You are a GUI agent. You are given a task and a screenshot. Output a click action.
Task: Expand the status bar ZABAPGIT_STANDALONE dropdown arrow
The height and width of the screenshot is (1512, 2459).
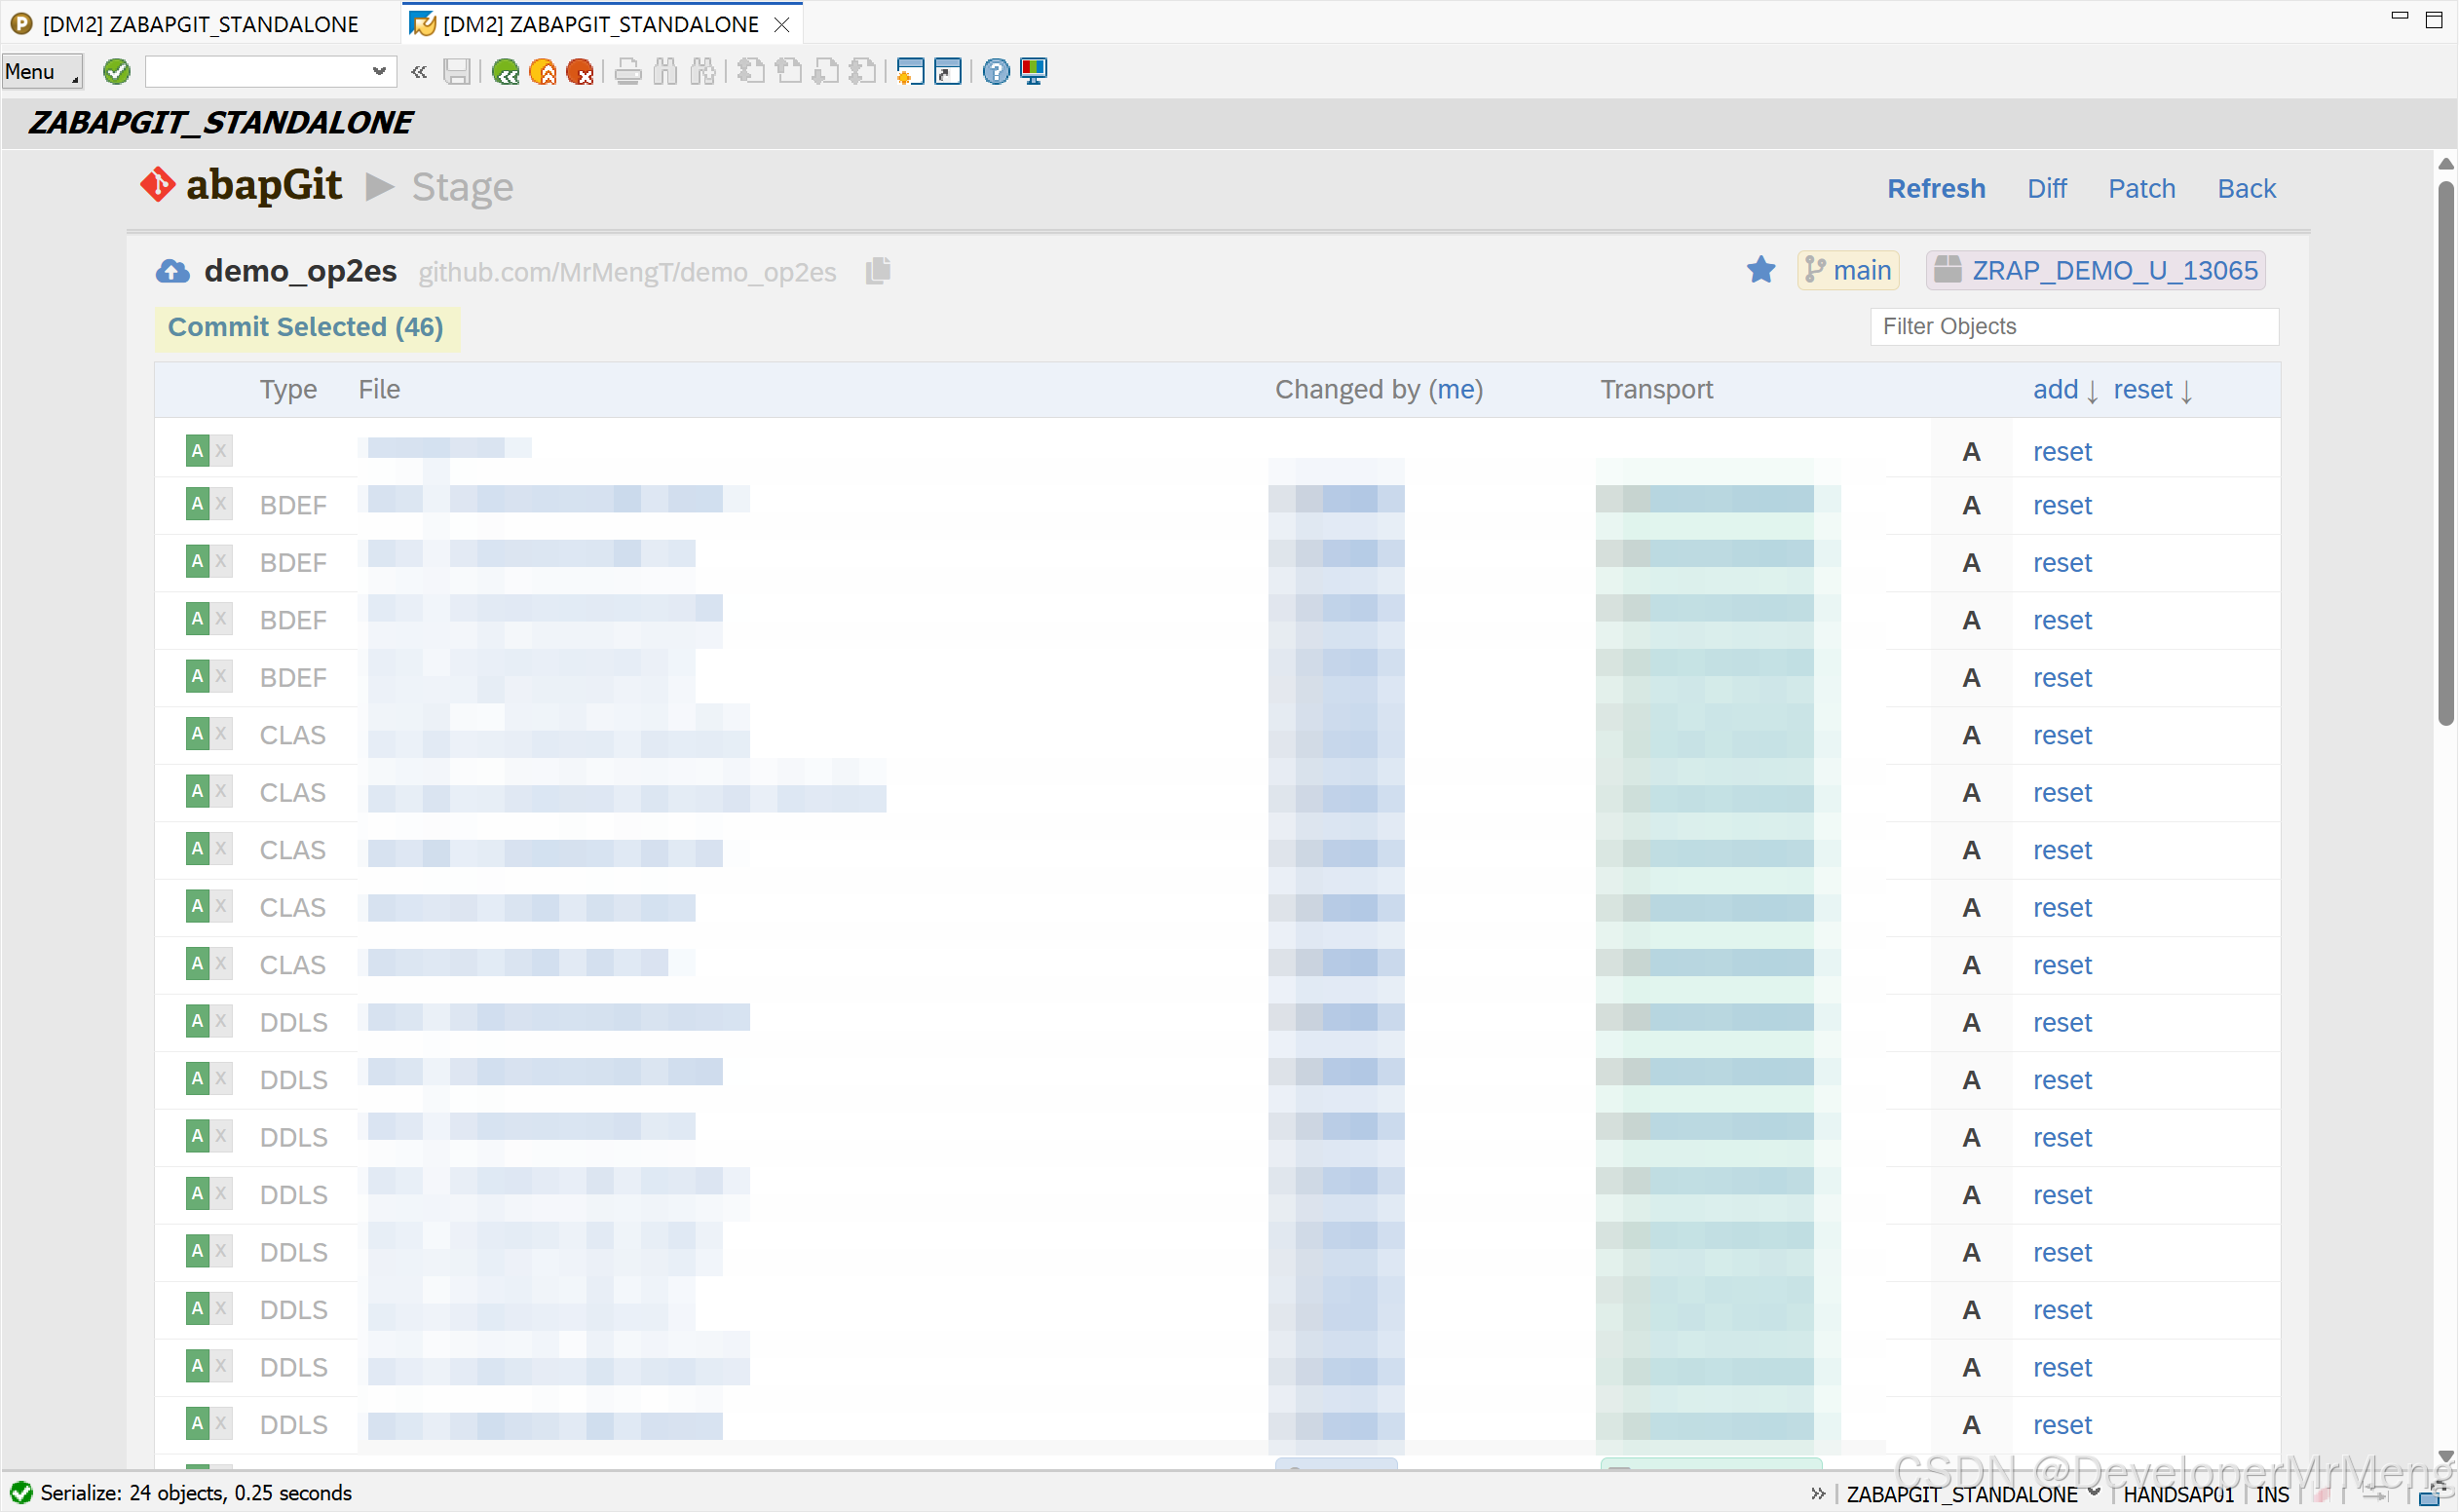click(x=2094, y=1492)
